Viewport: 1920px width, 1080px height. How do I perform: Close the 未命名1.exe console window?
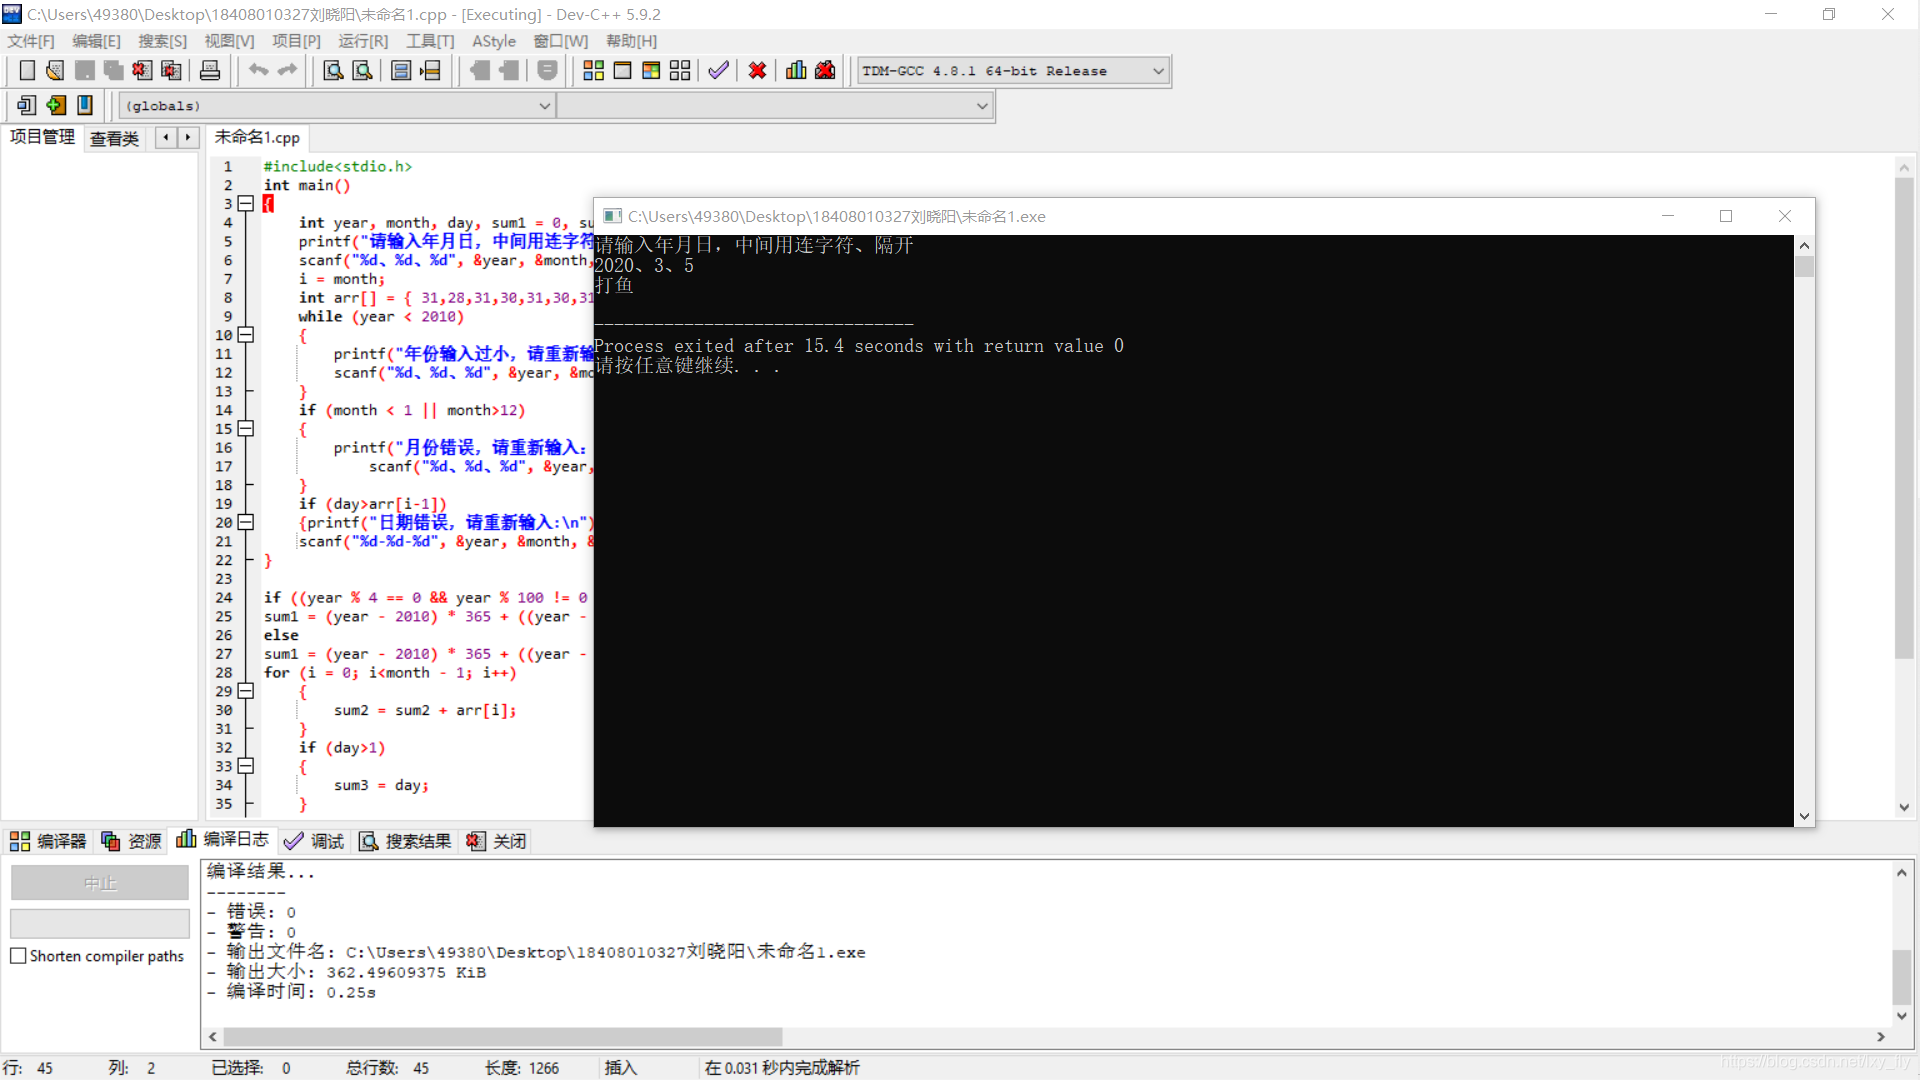(x=1785, y=216)
